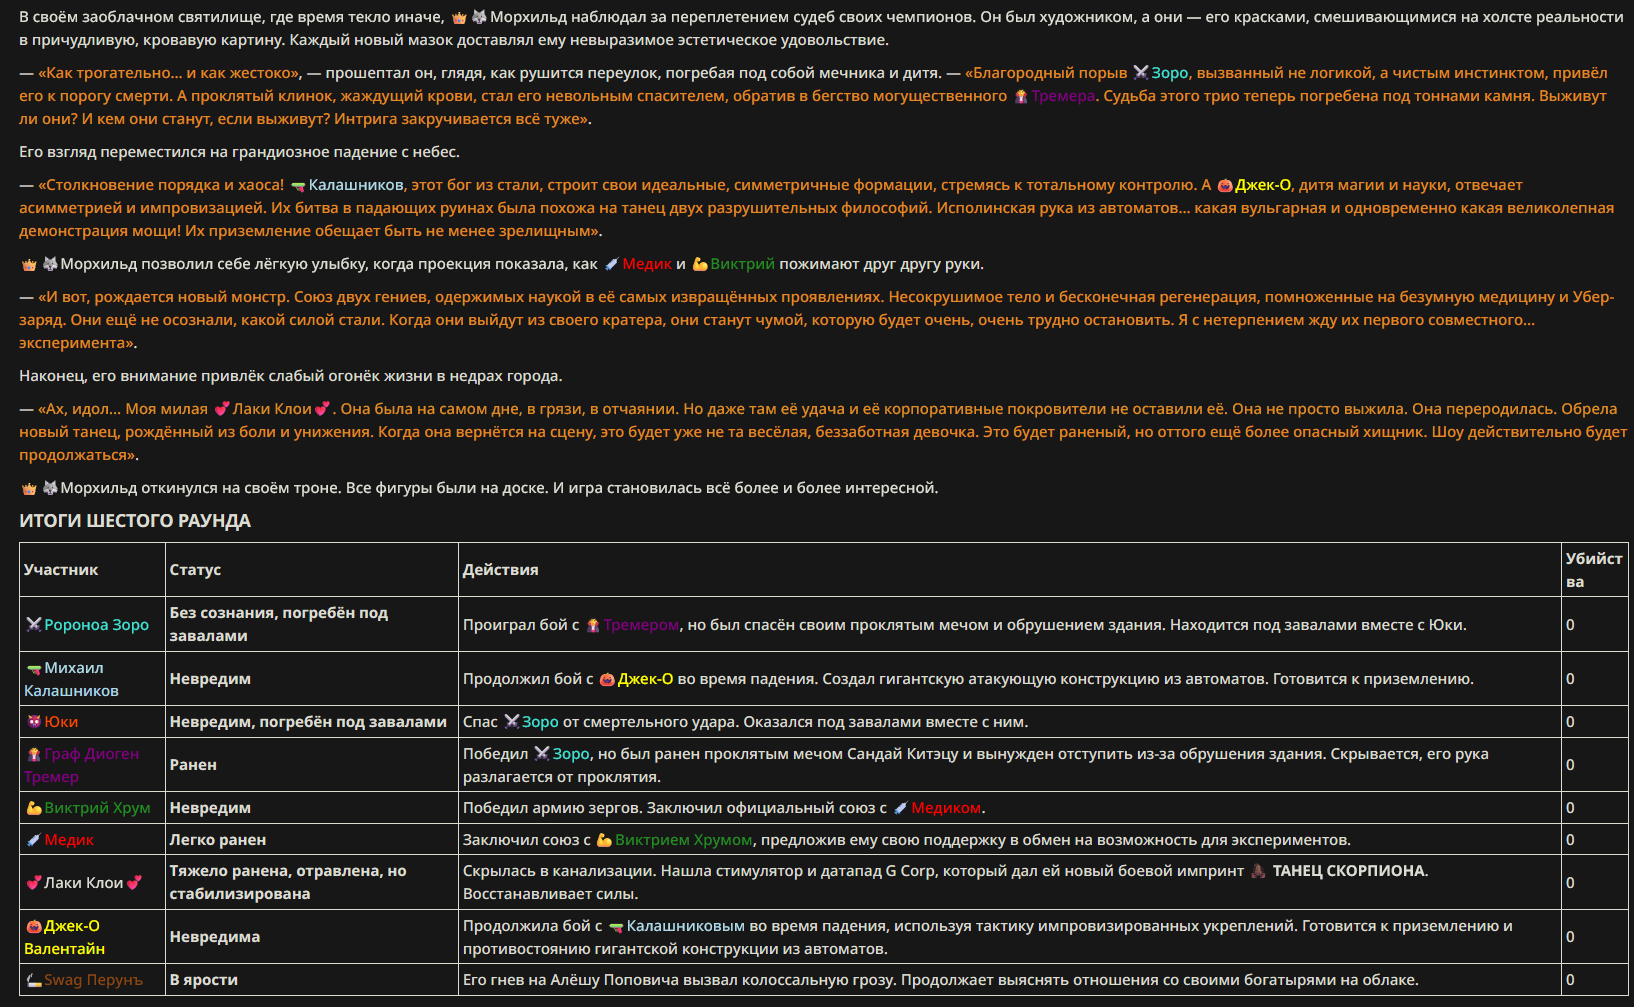Click devil emoji beside Юки participant cell
Image resolution: width=1634 pixels, height=1007 pixels.
pyautogui.click(x=34, y=722)
